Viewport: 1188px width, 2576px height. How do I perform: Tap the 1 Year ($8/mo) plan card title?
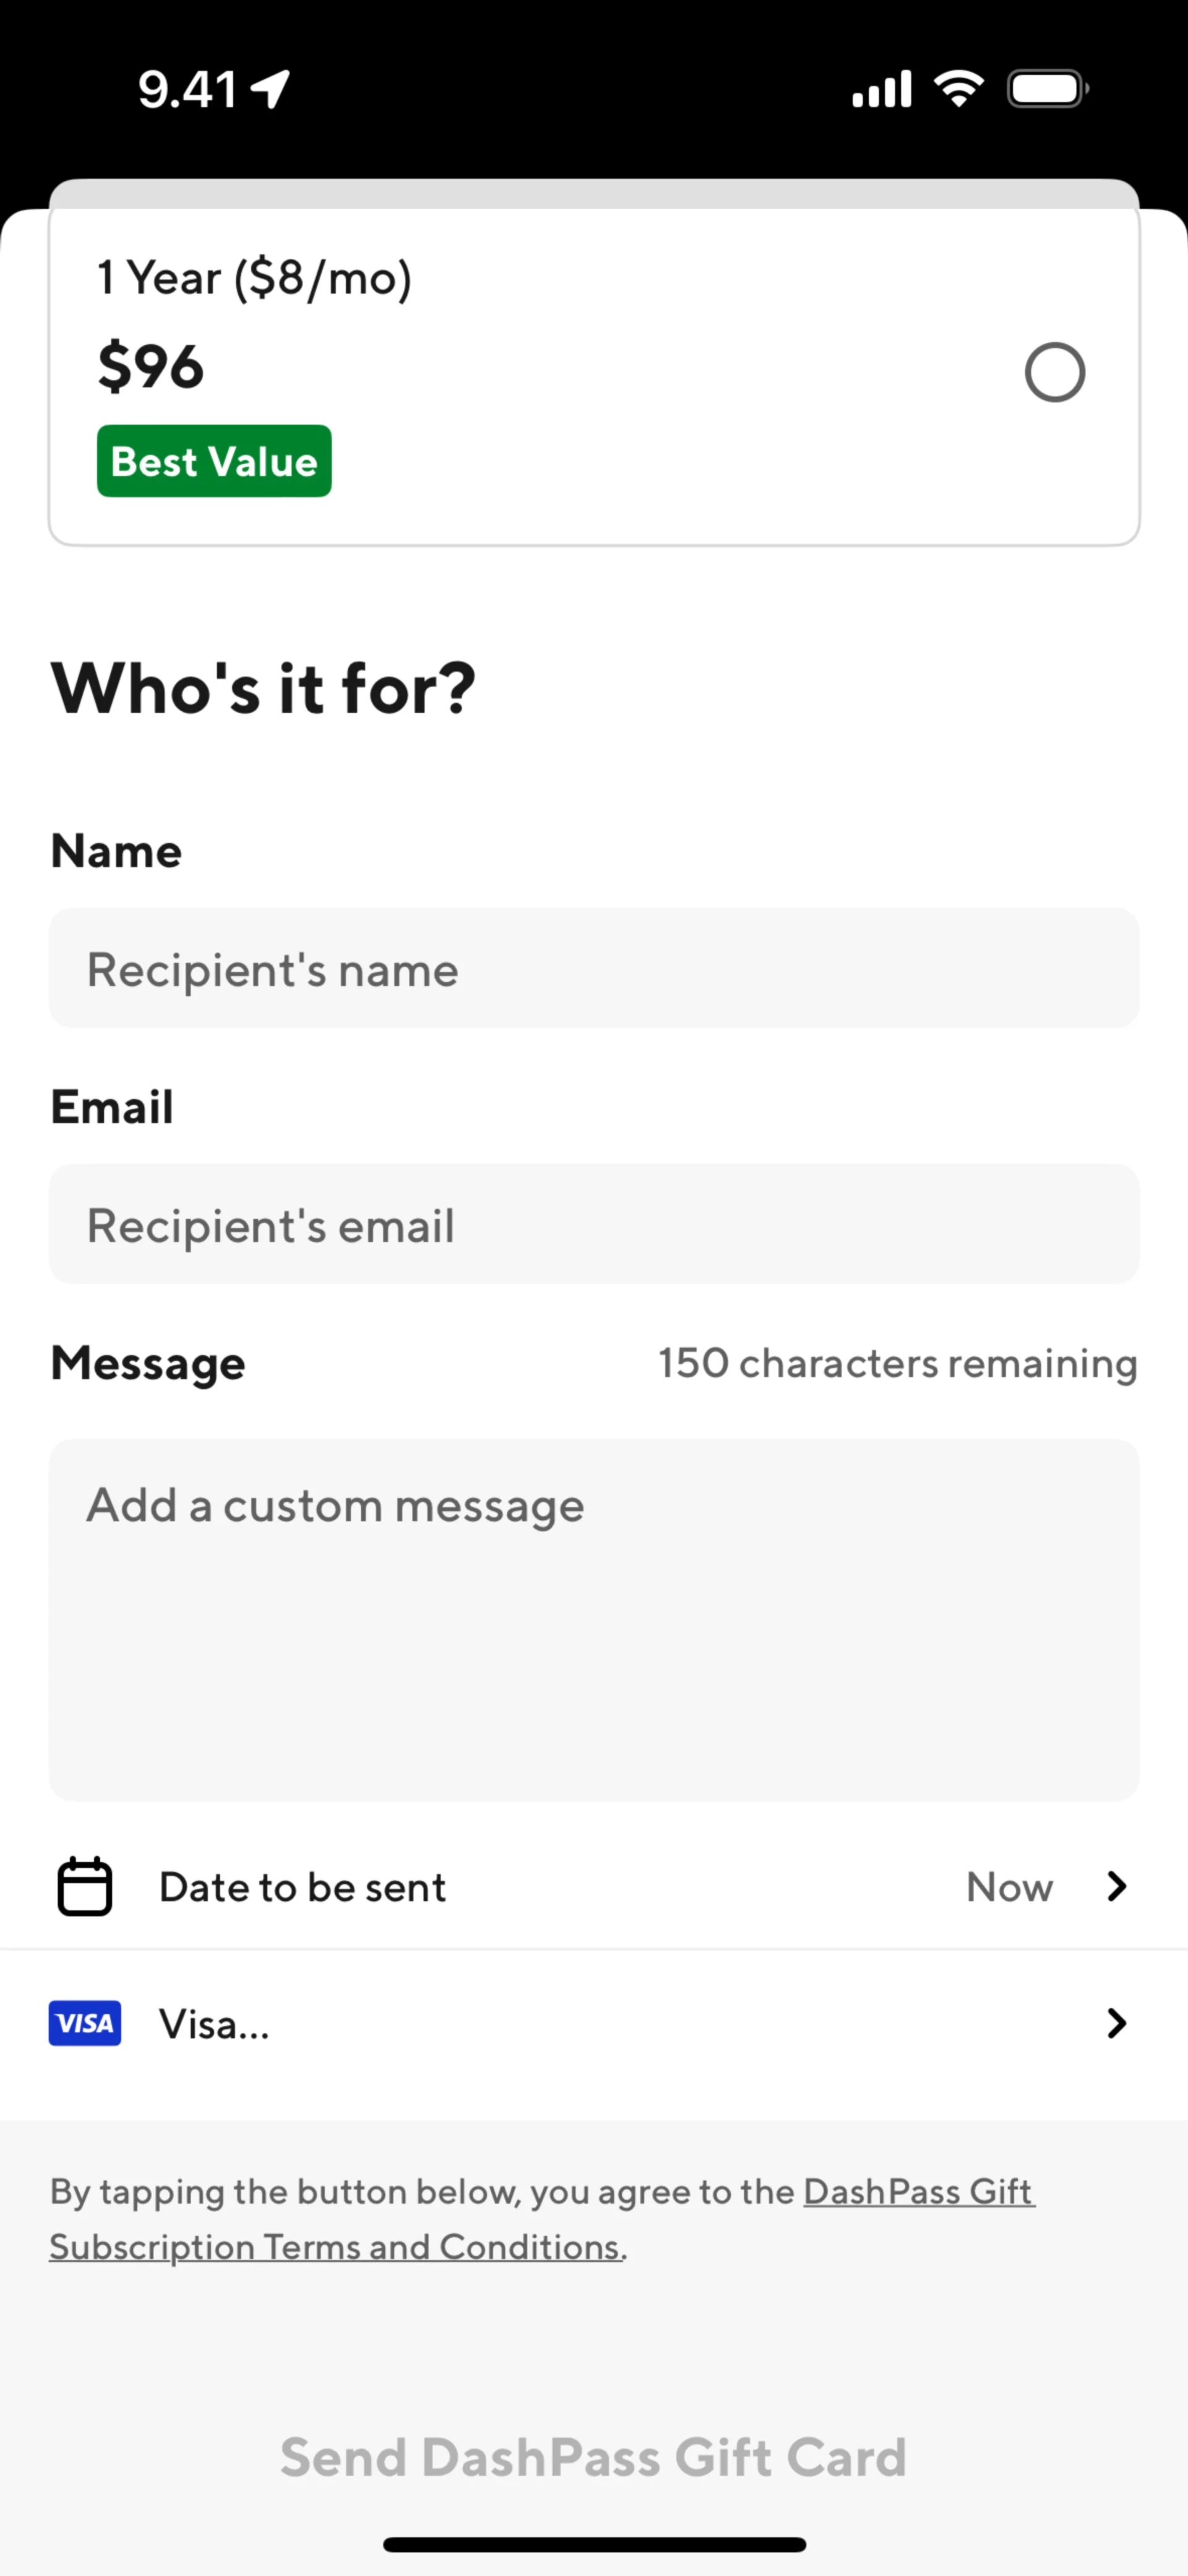(254, 277)
